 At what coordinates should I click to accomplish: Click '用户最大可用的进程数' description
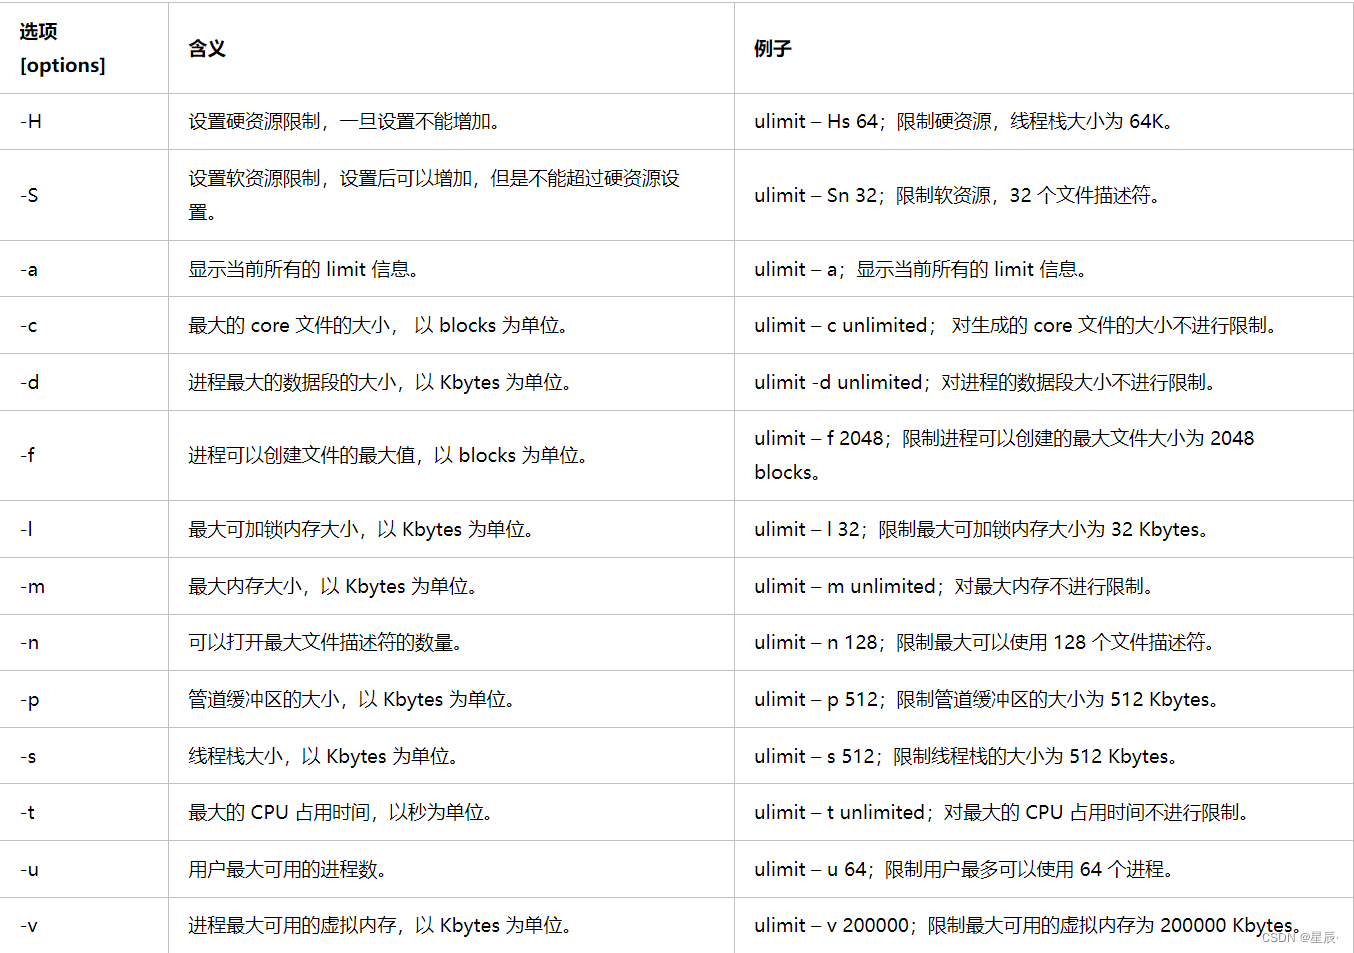tap(287, 869)
